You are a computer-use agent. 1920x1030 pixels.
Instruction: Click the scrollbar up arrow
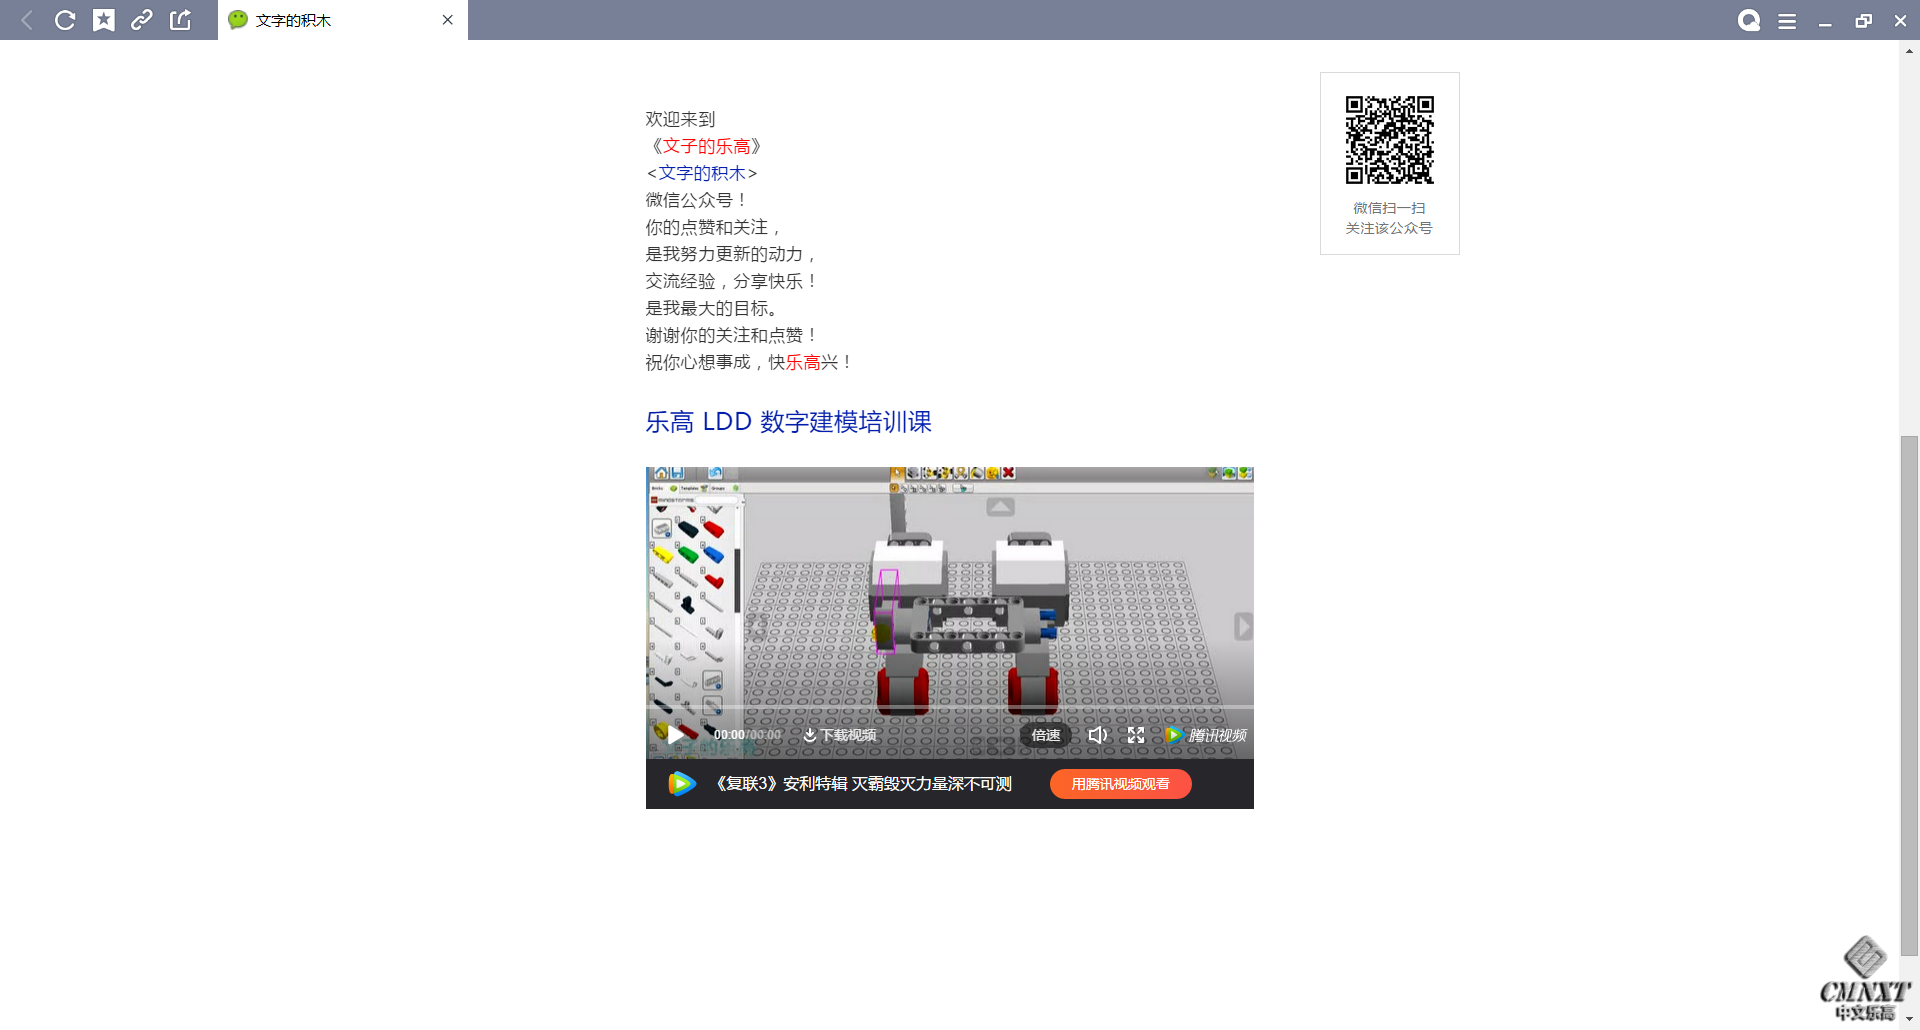click(x=1910, y=50)
